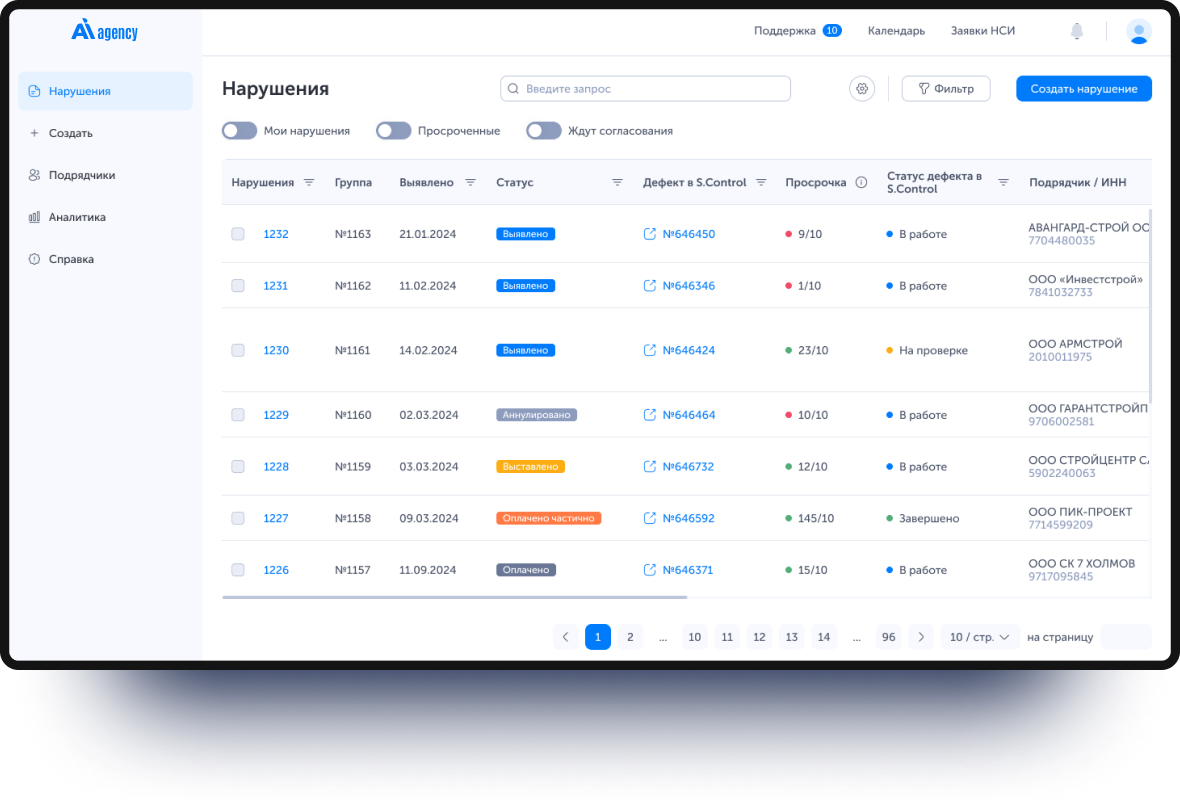The height and width of the screenshot is (810, 1180).
Task: Click filter icon in Выявлено column header
Action: click(470, 183)
